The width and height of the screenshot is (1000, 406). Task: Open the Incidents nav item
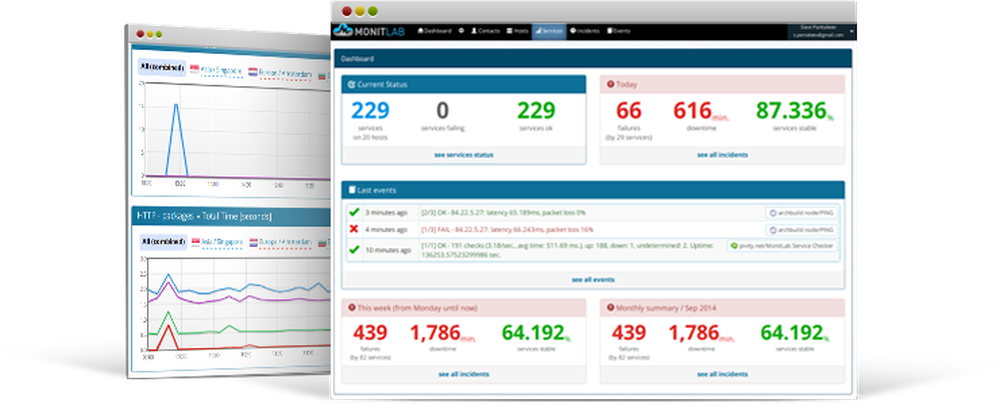[585, 31]
